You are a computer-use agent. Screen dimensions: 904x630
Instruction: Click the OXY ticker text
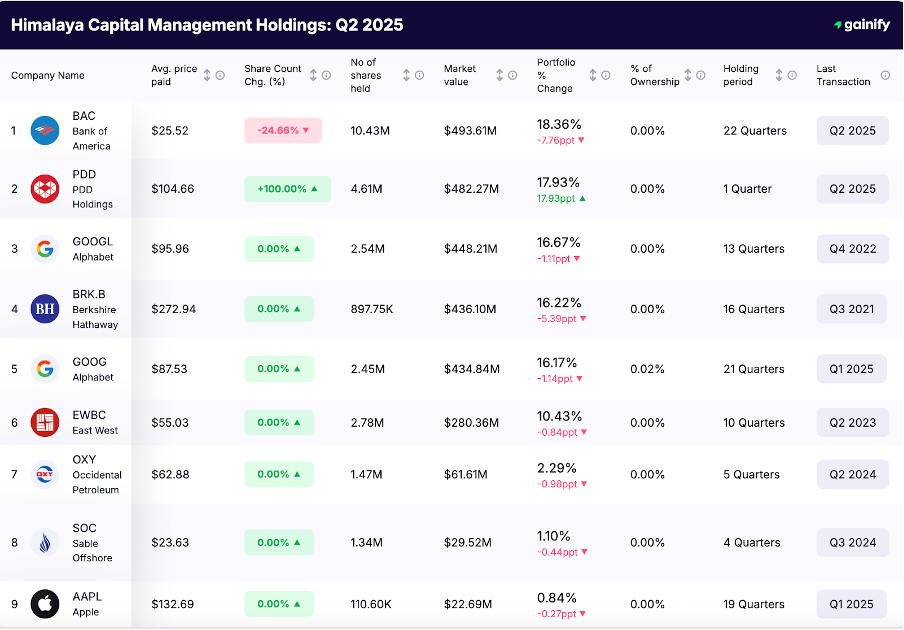point(84,459)
